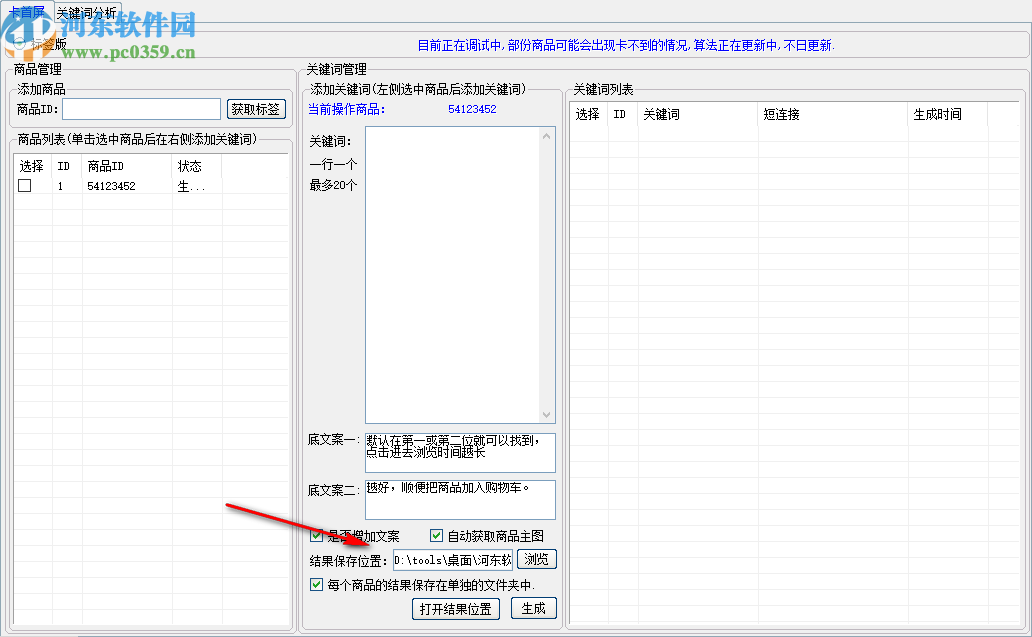Click the keyword box scroll up arrow
The width and height of the screenshot is (1032, 637).
[x=546, y=136]
